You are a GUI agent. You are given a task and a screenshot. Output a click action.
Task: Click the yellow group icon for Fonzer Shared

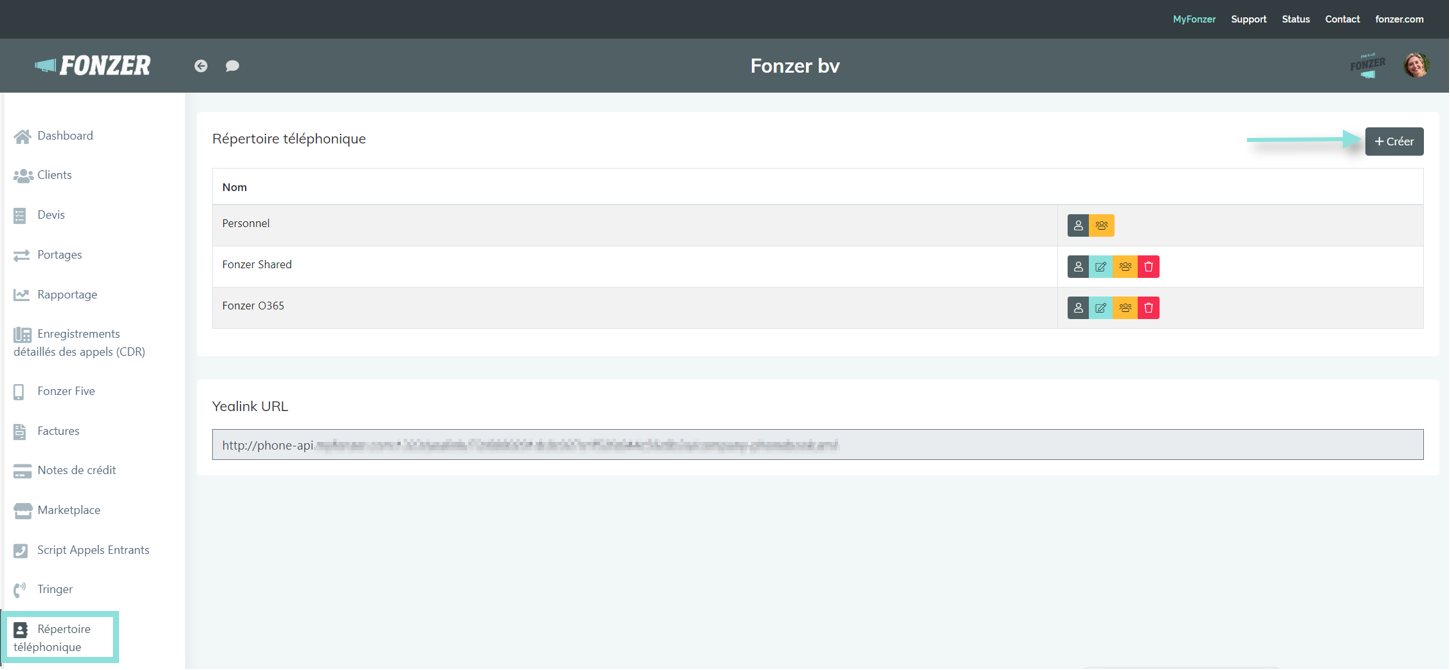pos(1125,267)
